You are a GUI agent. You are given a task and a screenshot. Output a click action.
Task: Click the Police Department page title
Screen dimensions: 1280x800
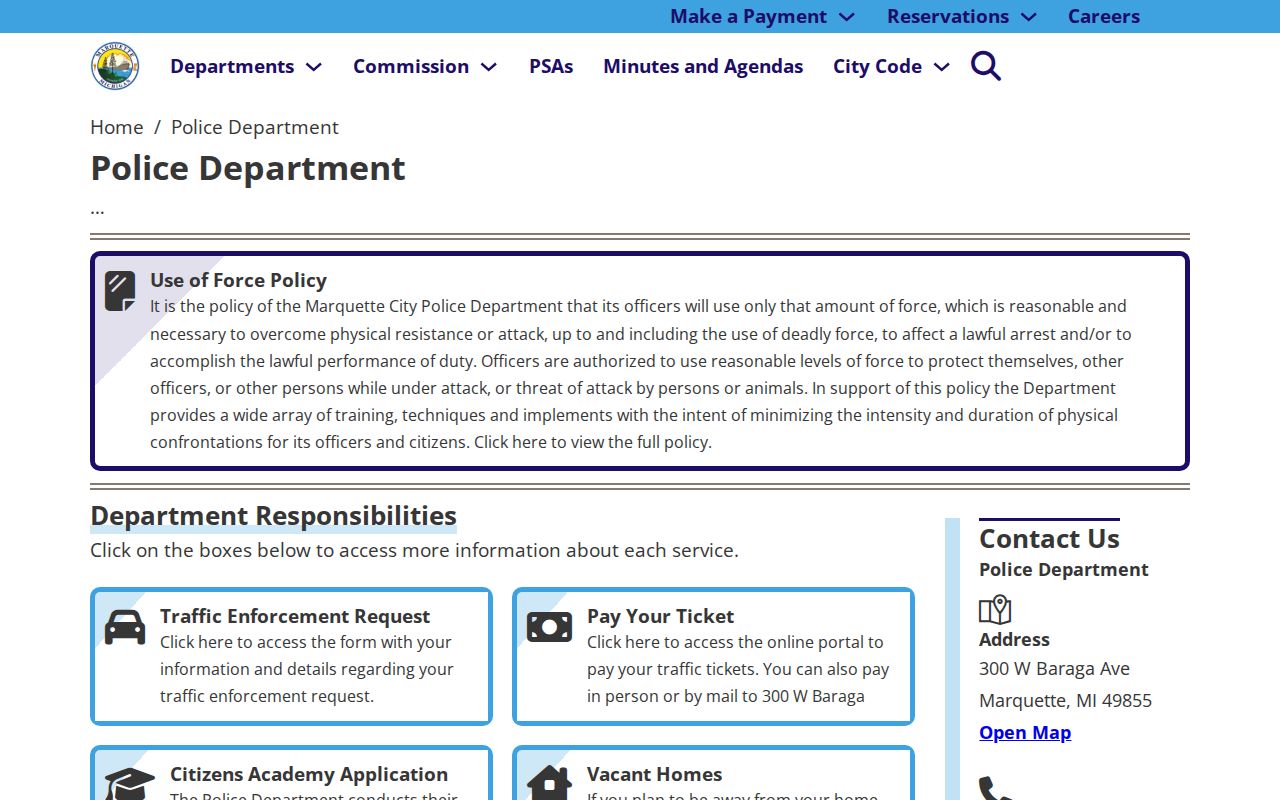tap(248, 168)
